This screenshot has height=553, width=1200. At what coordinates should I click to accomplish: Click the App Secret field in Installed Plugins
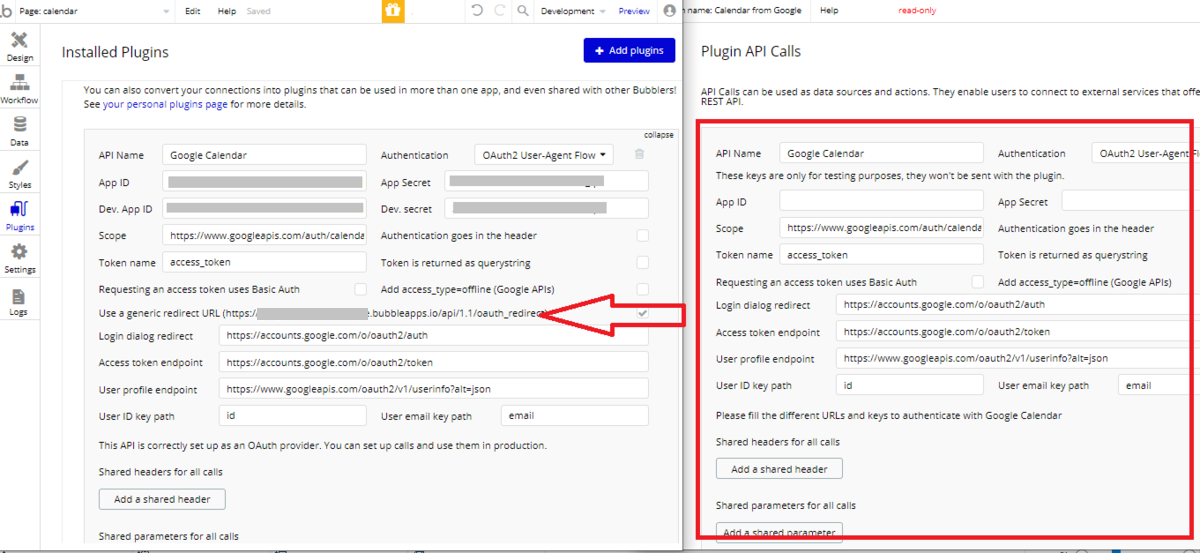click(x=547, y=182)
